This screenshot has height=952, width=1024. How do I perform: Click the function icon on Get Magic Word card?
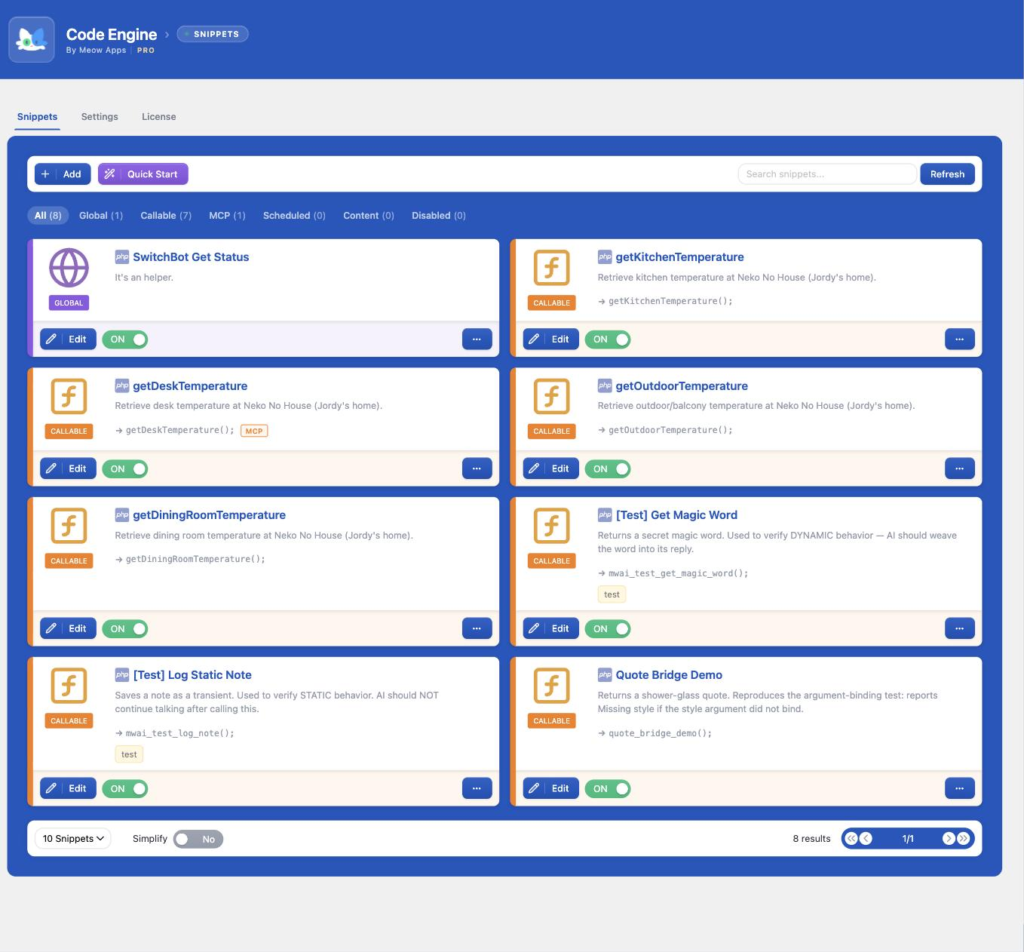[x=551, y=526]
